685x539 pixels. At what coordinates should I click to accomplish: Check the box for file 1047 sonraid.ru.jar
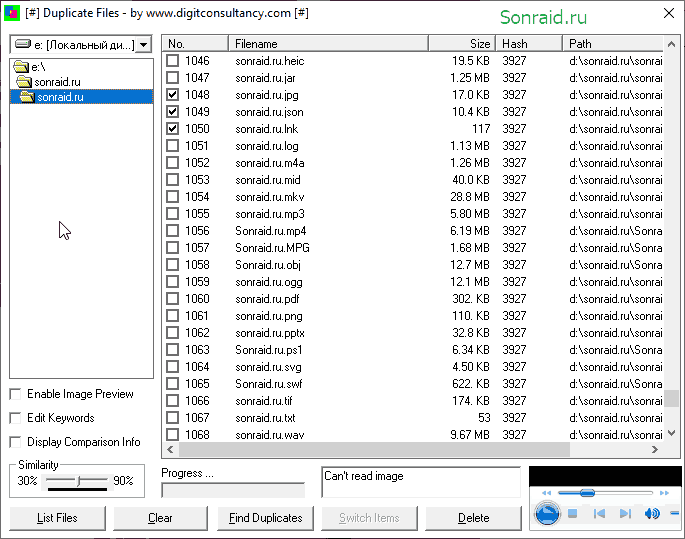click(173, 77)
